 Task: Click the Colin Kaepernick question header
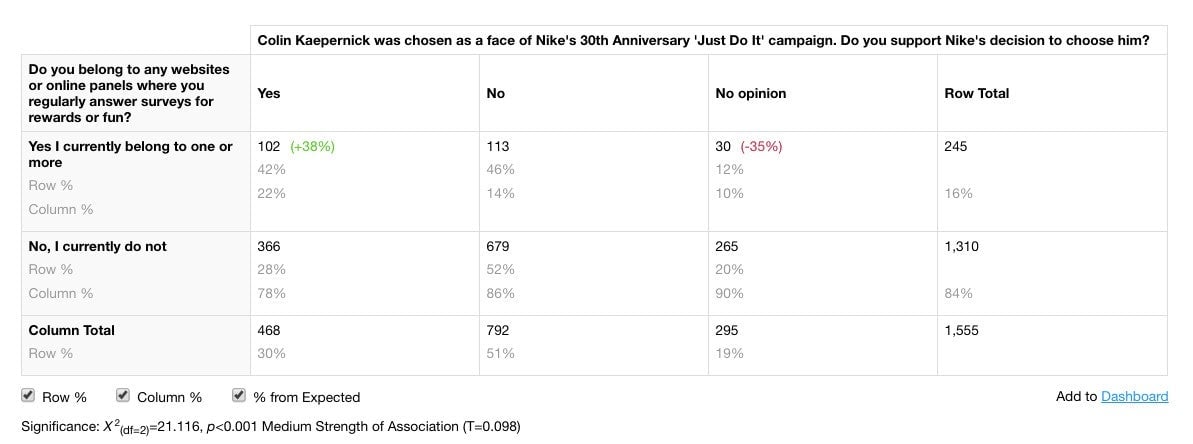(x=703, y=40)
